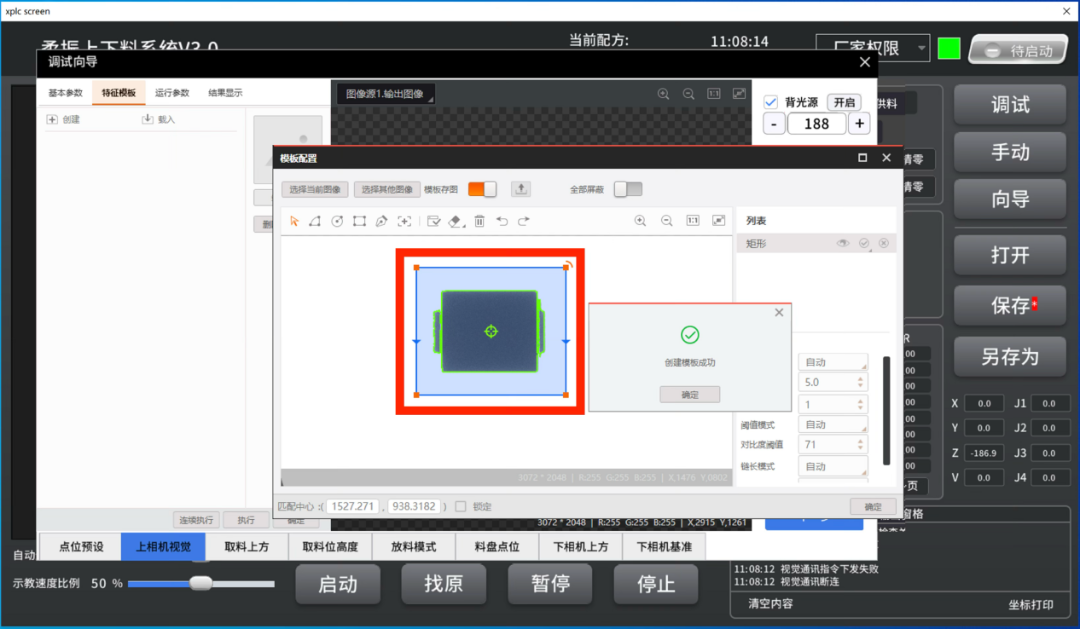Click the add-center crosshair bracket tool

(404, 221)
